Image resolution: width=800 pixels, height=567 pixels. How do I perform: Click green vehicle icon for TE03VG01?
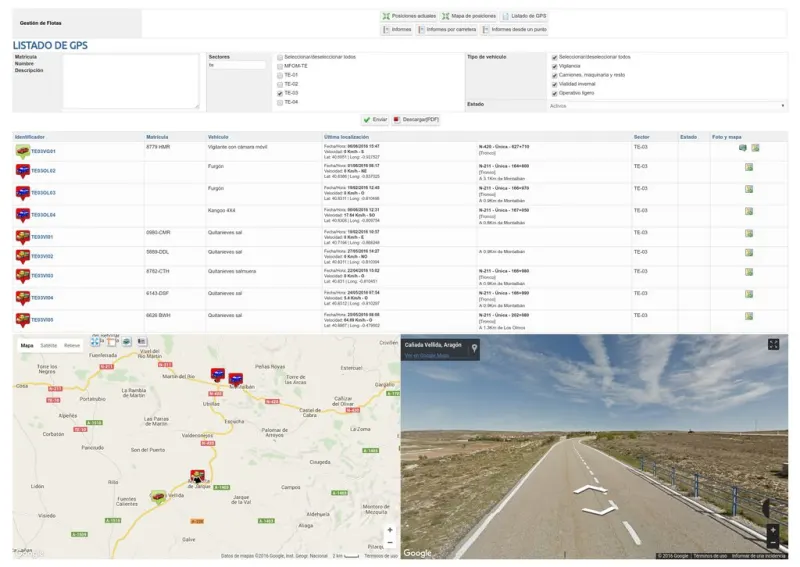tap(22, 152)
